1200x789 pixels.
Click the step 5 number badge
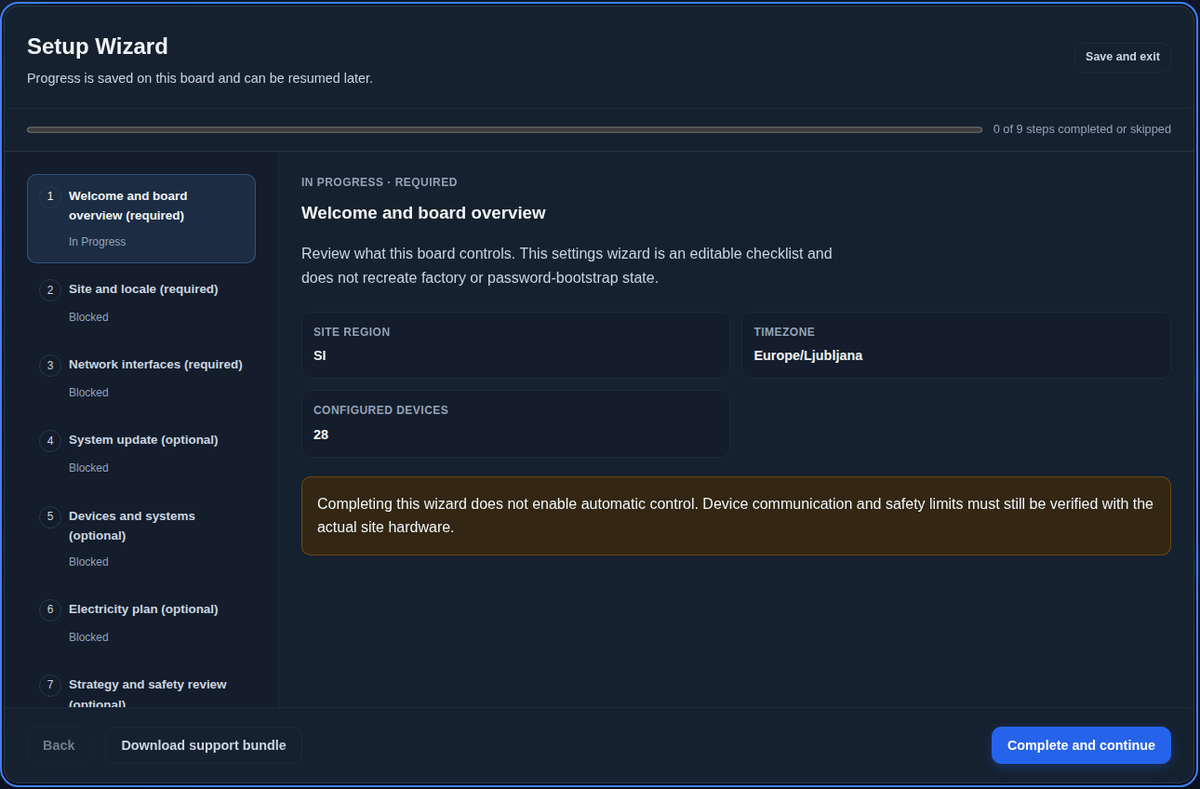pos(50,516)
